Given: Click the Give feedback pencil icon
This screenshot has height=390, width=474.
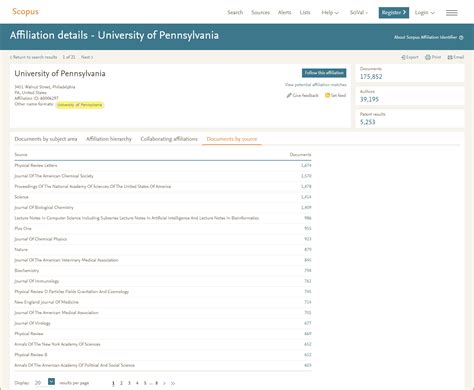Looking at the screenshot, I should pos(289,95).
